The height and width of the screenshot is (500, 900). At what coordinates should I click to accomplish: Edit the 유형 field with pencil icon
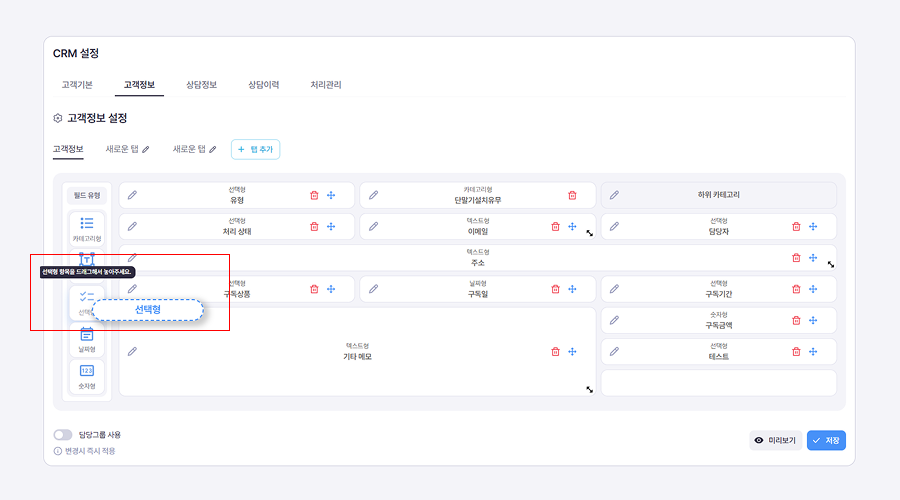pyautogui.click(x=132, y=195)
